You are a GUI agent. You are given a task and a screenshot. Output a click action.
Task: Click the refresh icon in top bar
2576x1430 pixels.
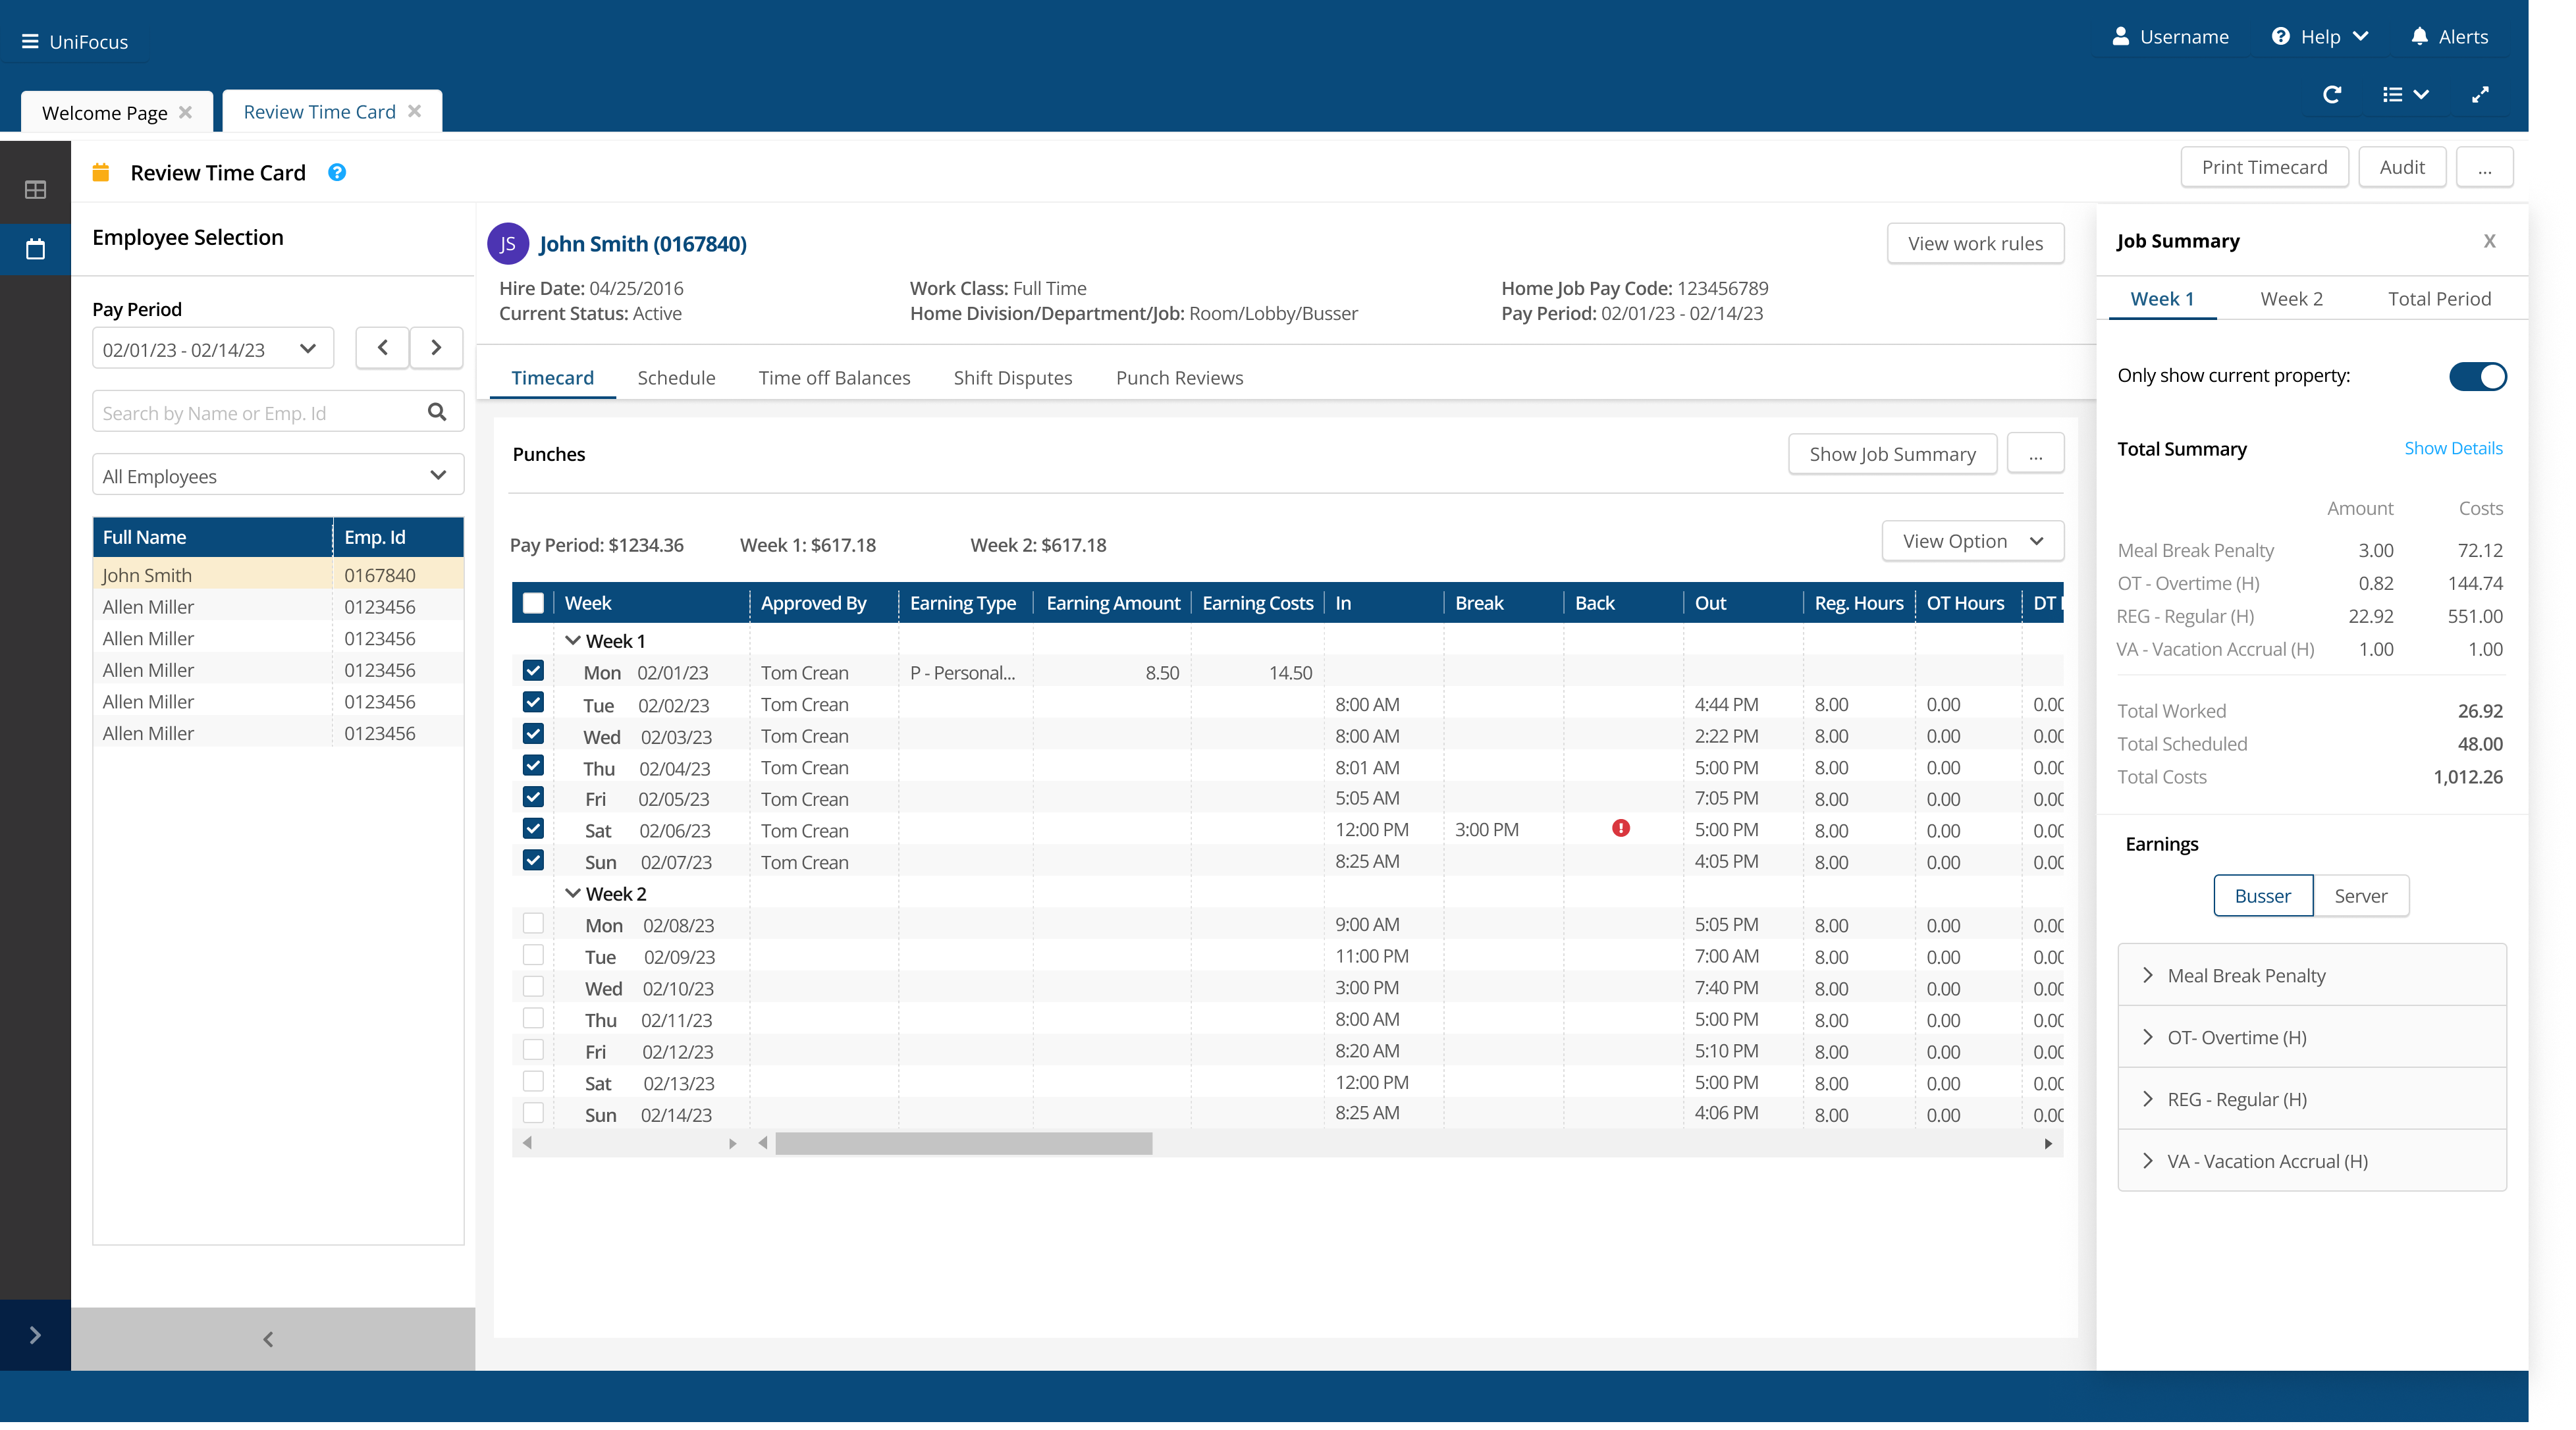click(2331, 94)
